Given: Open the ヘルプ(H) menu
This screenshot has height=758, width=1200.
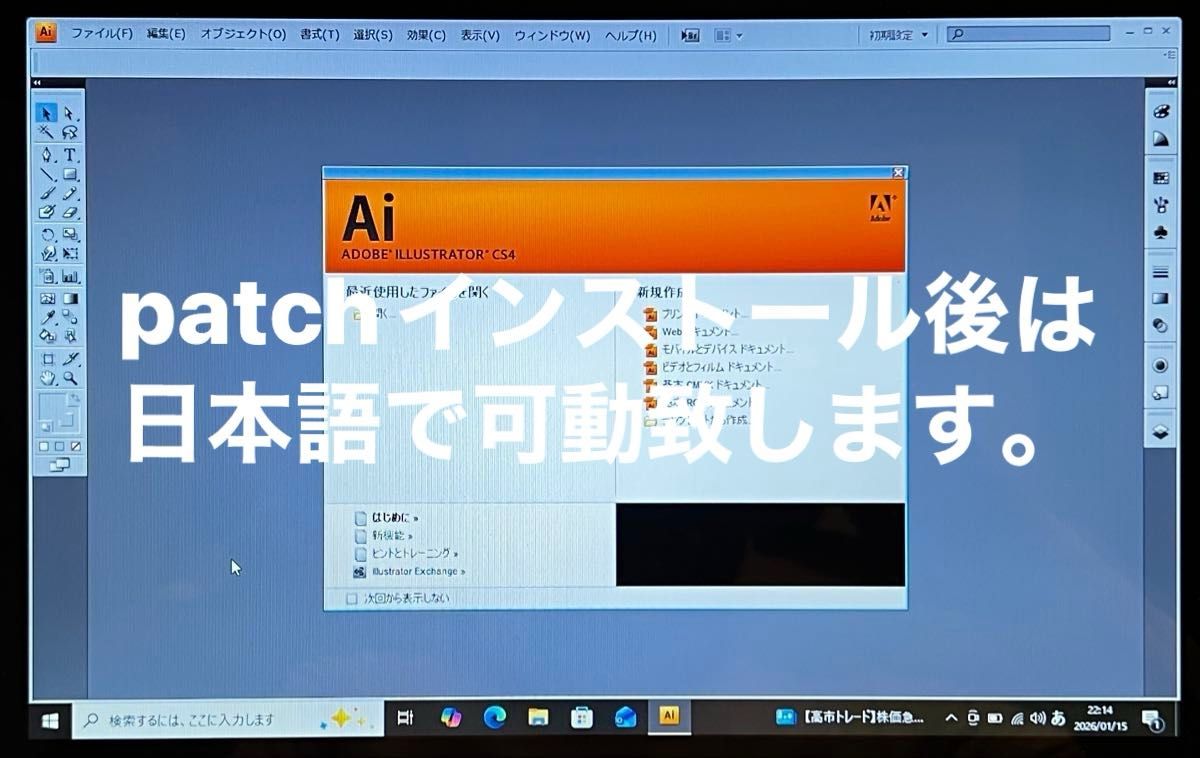Looking at the screenshot, I should click(x=631, y=34).
